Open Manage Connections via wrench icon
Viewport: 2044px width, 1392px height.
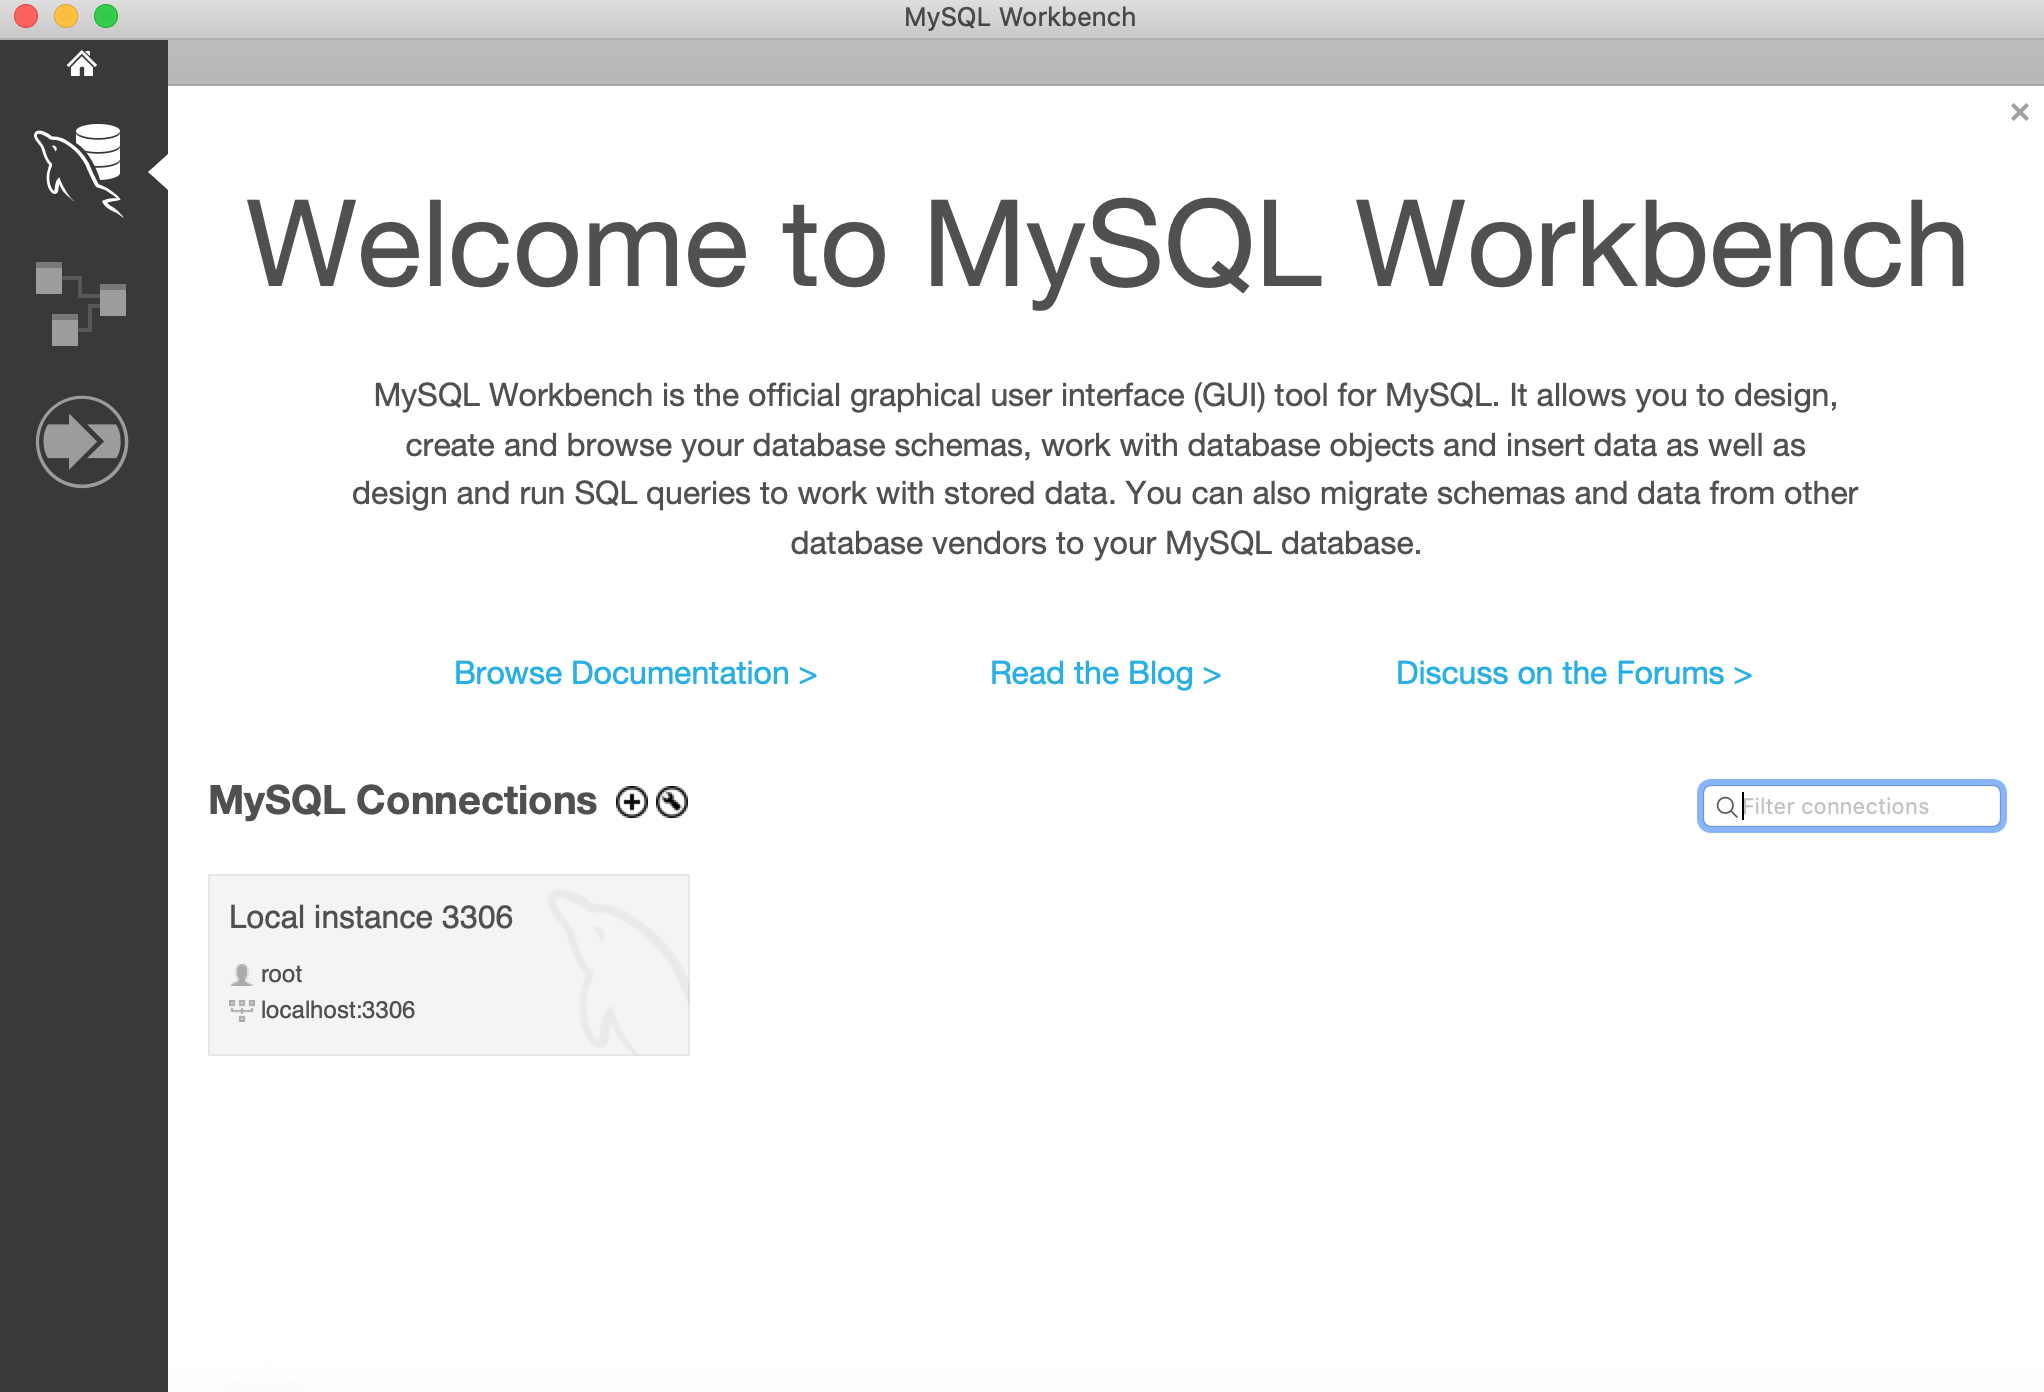click(x=672, y=802)
